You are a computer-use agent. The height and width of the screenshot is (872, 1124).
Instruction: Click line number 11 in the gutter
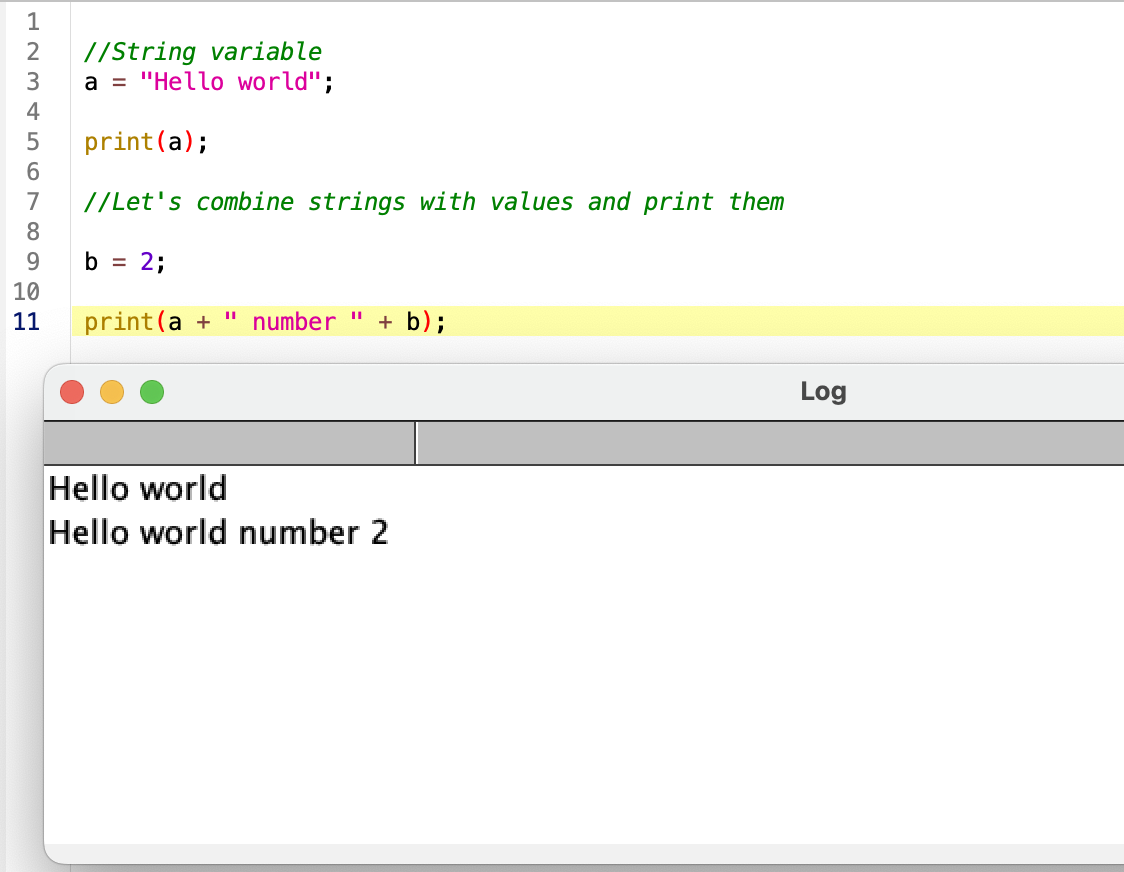pyautogui.click(x=26, y=322)
